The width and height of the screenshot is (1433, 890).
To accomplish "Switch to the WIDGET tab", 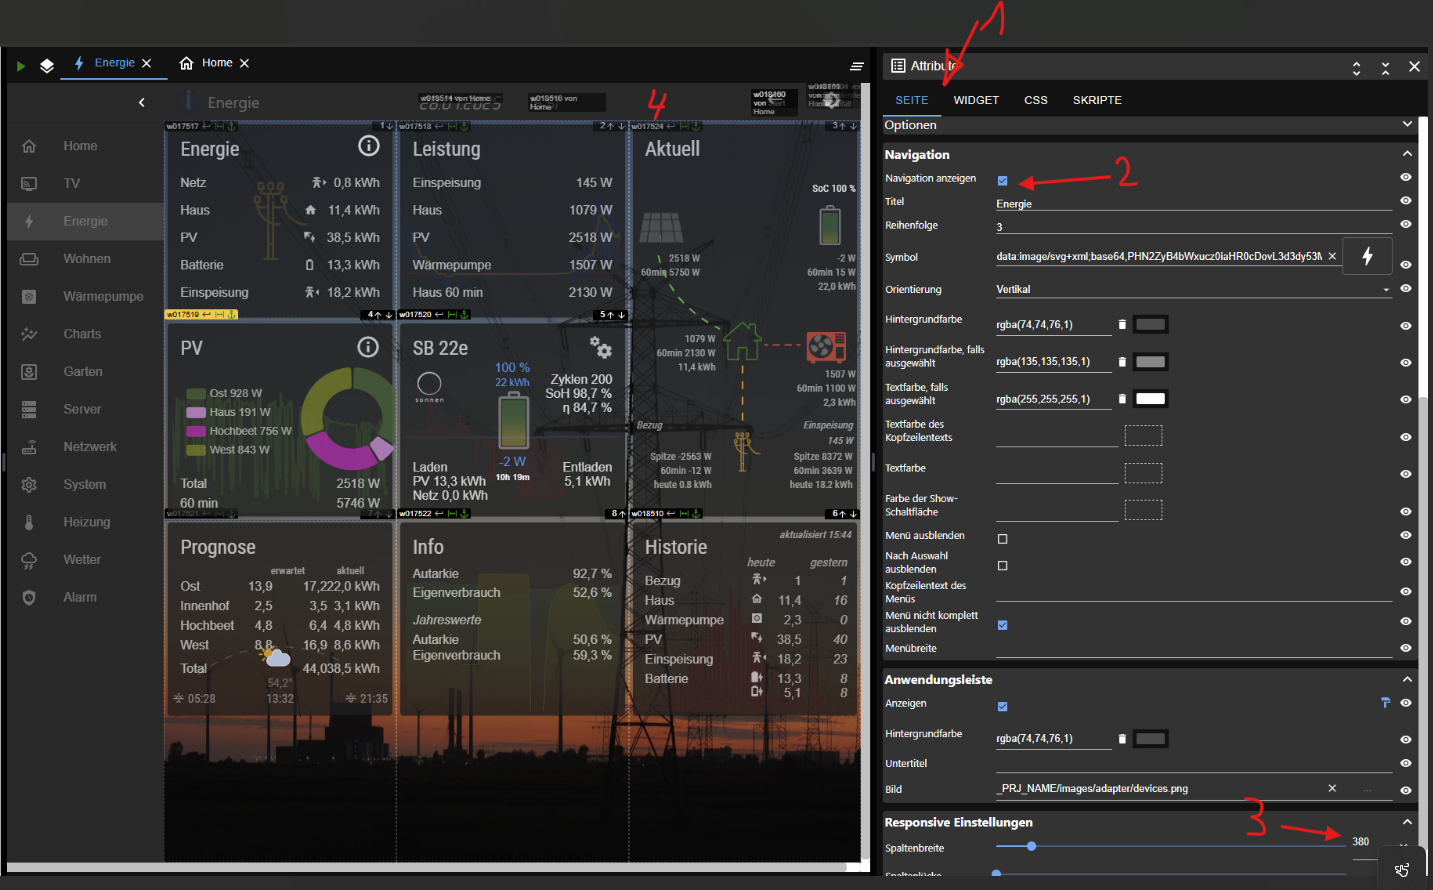I will click(x=976, y=100).
